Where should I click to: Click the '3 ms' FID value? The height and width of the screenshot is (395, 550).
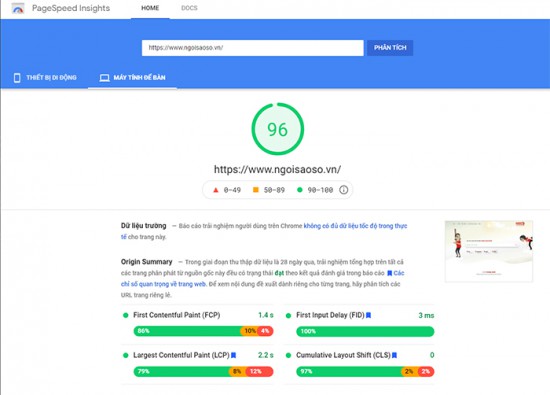[x=426, y=315]
